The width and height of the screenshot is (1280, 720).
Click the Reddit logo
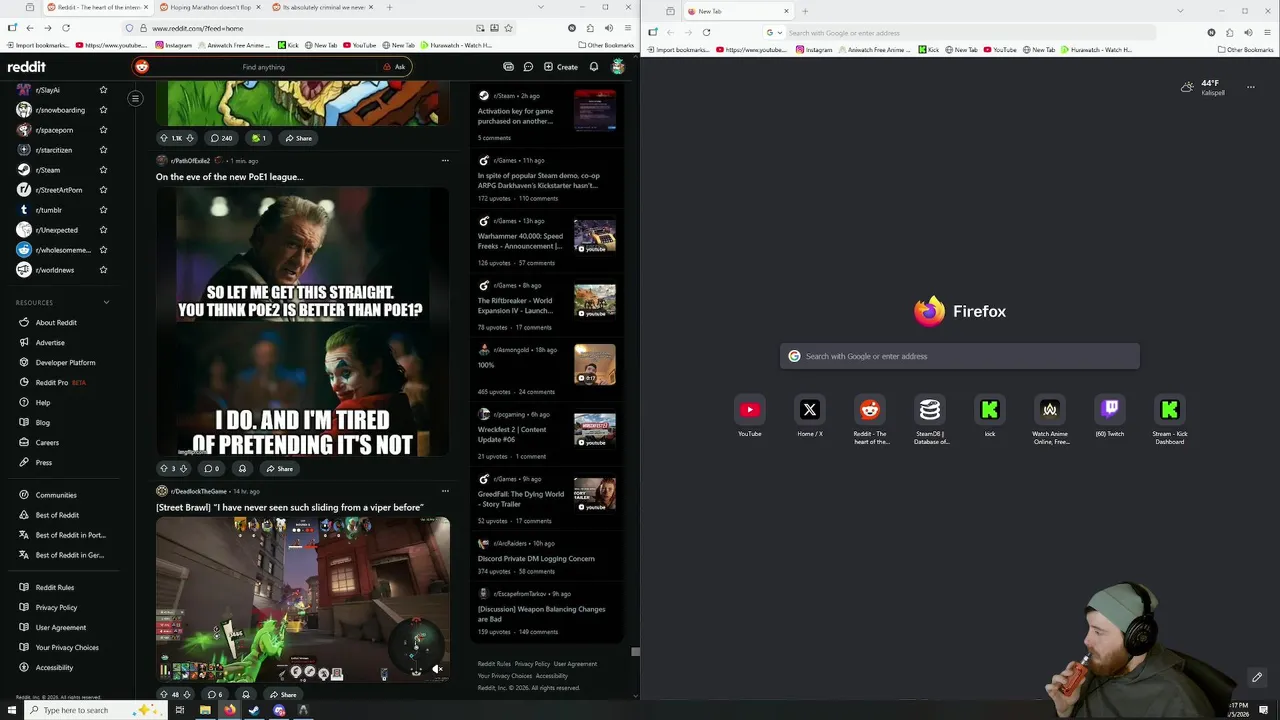coord(26,67)
